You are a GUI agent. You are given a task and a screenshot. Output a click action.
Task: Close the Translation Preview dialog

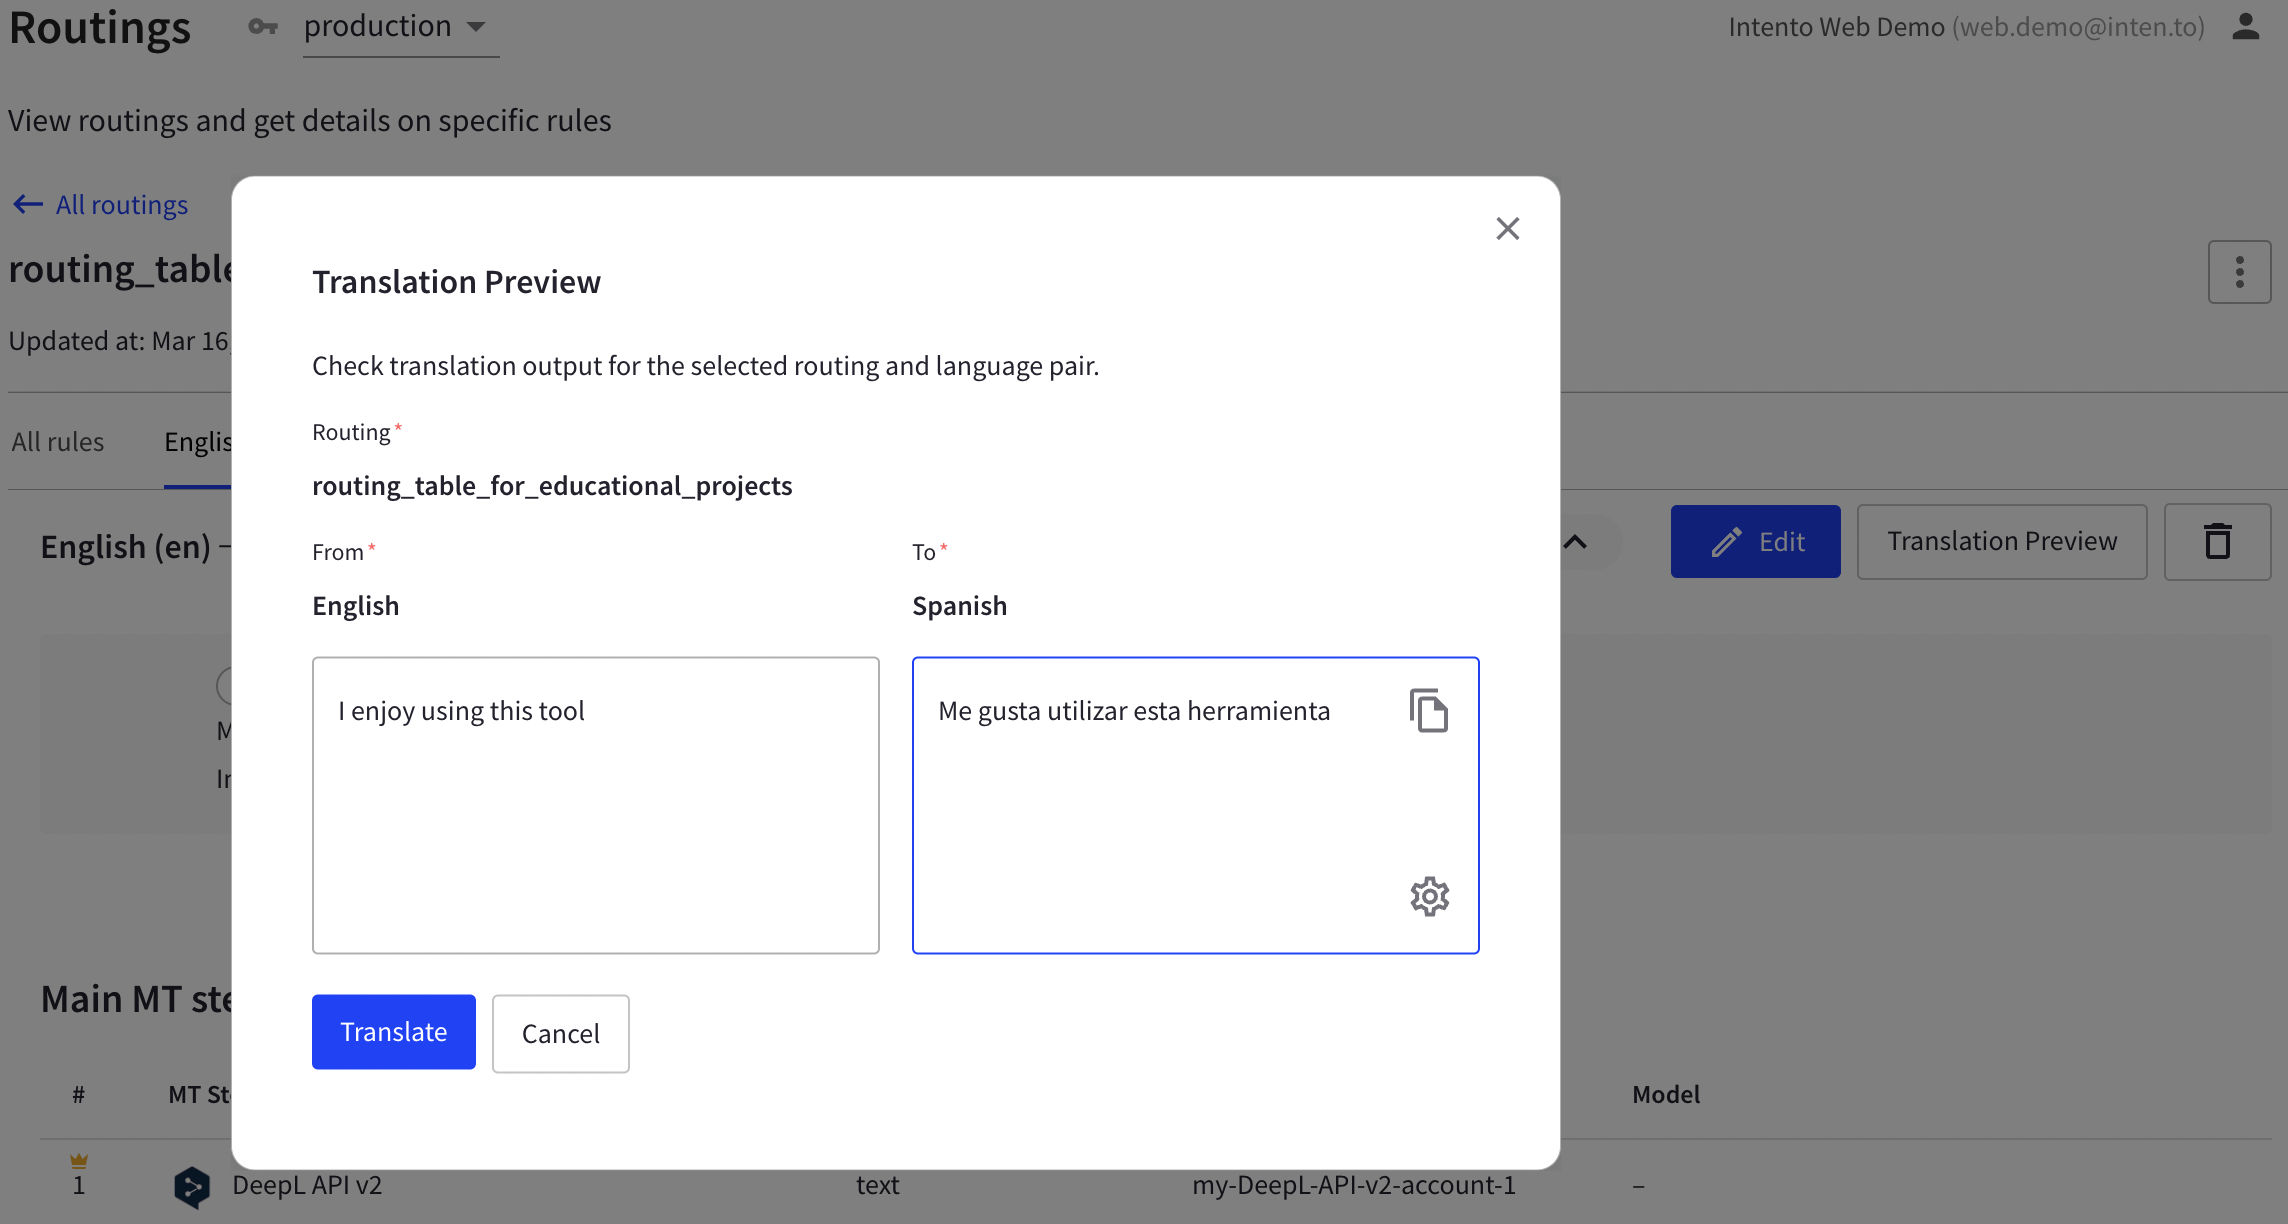coord(1507,229)
